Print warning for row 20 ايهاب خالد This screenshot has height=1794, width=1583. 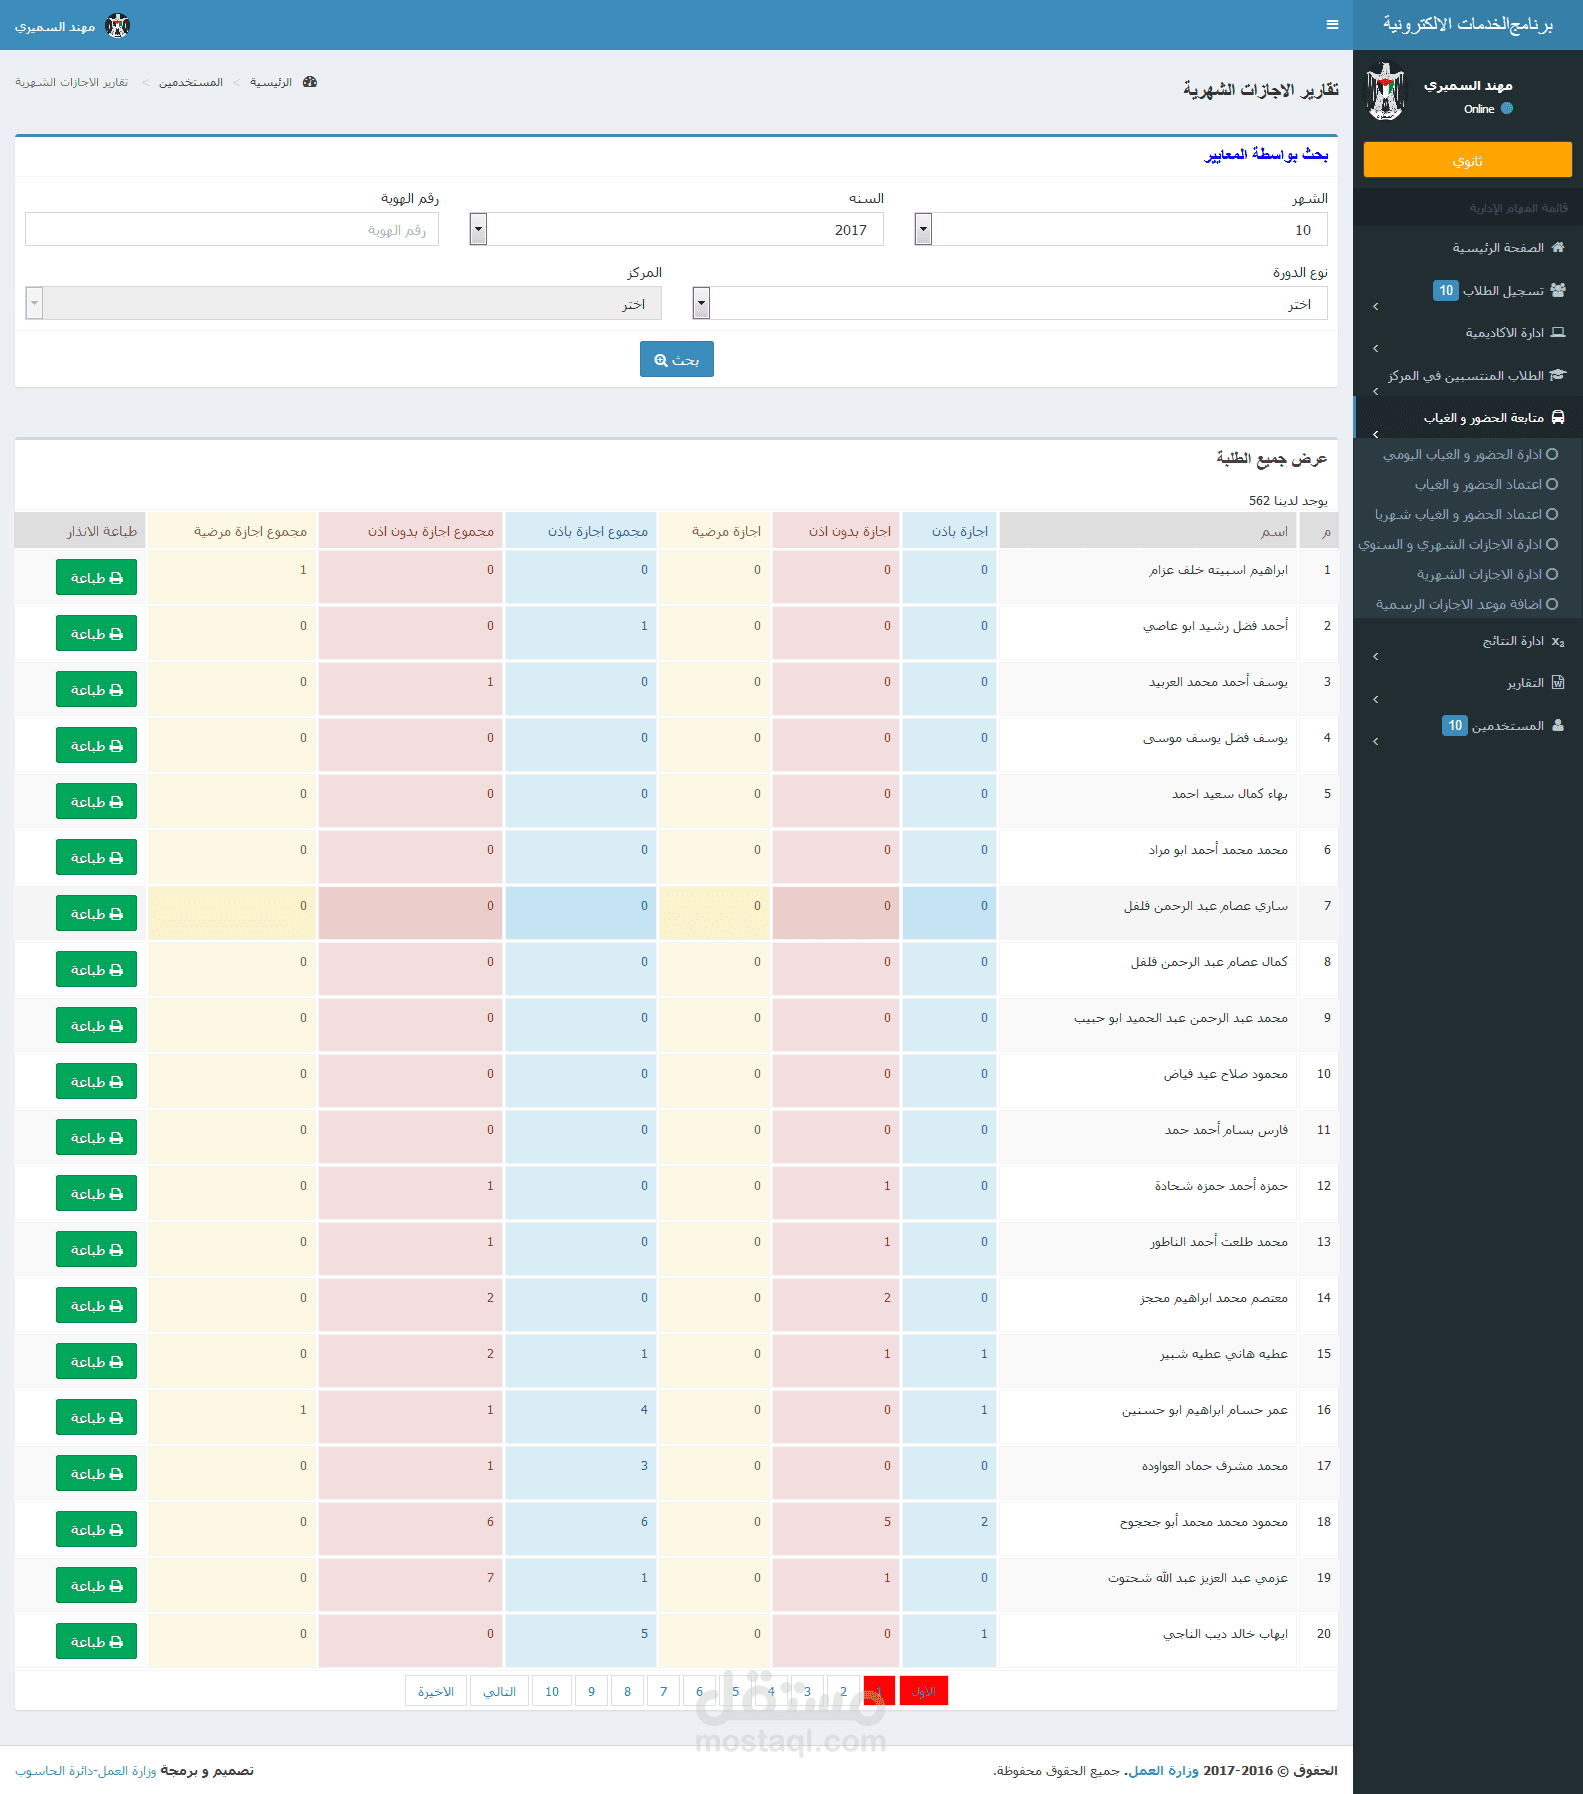click(x=96, y=1641)
